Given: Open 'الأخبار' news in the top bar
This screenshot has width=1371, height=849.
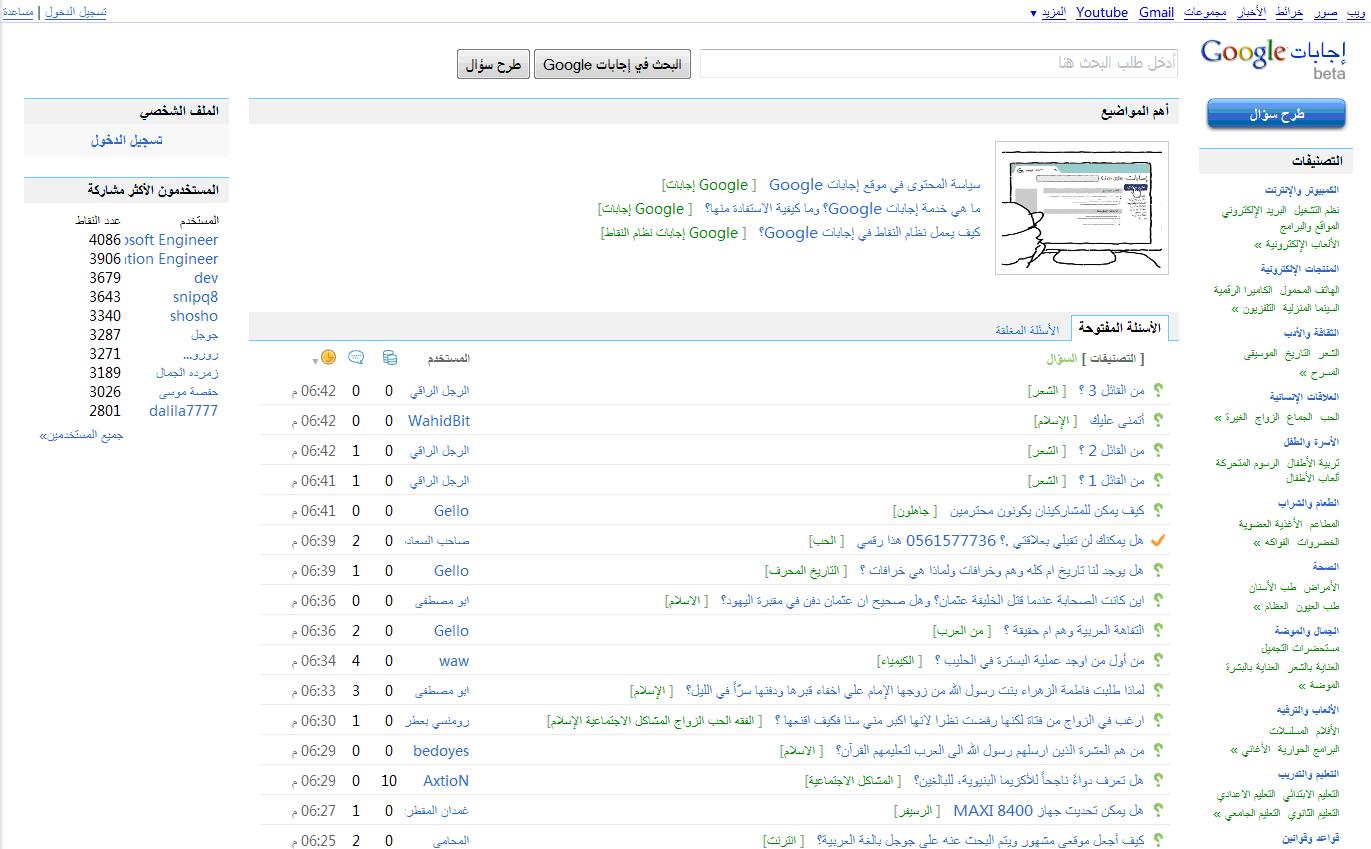Looking at the screenshot, I should click(1252, 12).
